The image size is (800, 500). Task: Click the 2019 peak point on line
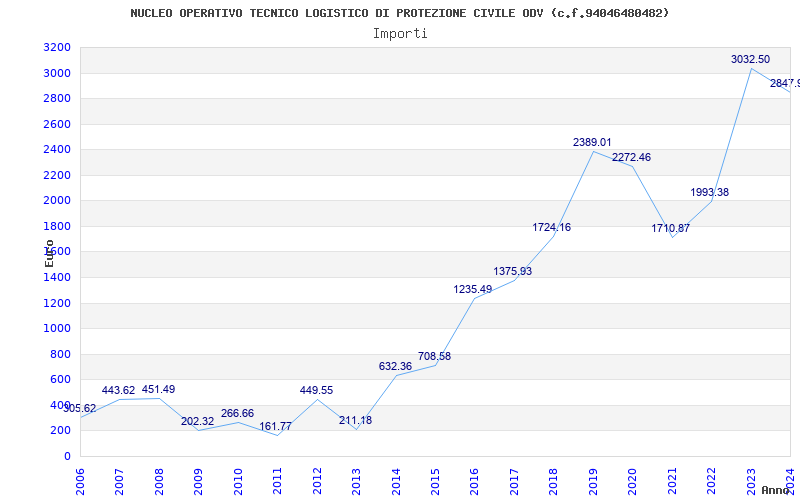point(593,151)
